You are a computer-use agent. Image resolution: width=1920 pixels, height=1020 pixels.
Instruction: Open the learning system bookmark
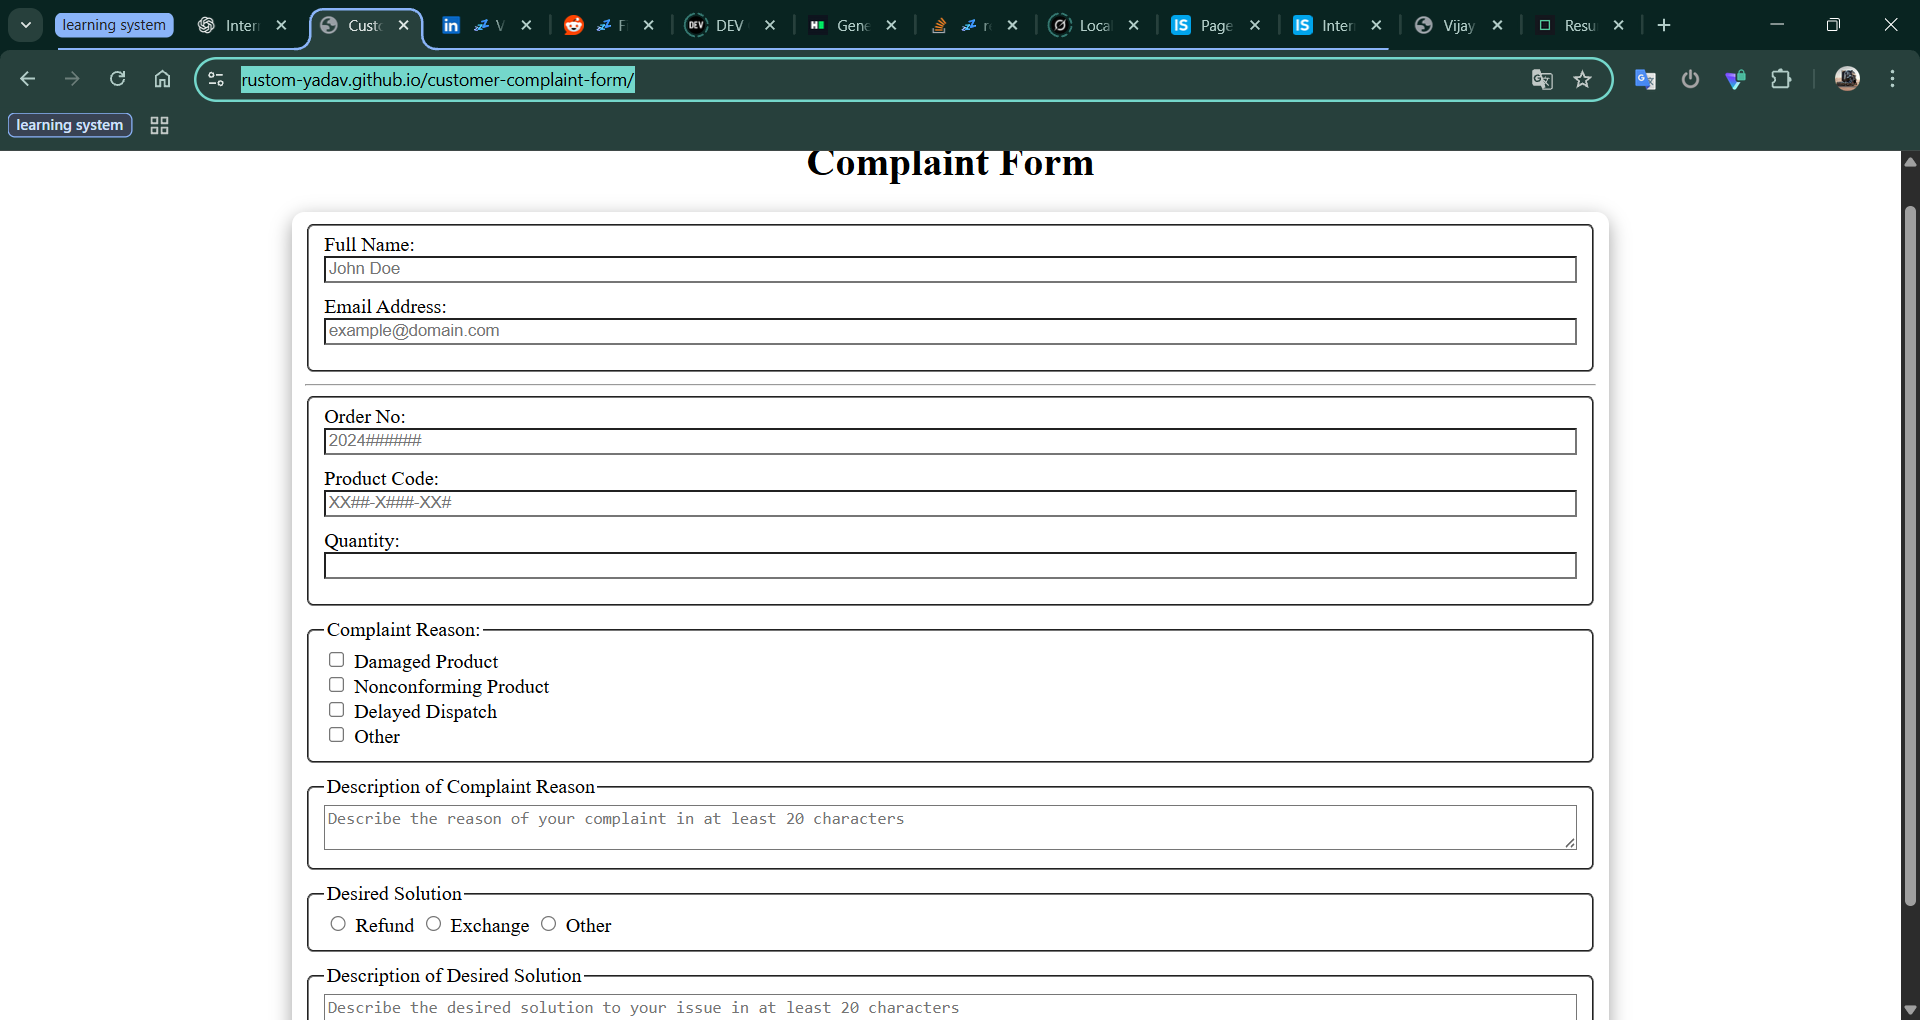point(70,125)
